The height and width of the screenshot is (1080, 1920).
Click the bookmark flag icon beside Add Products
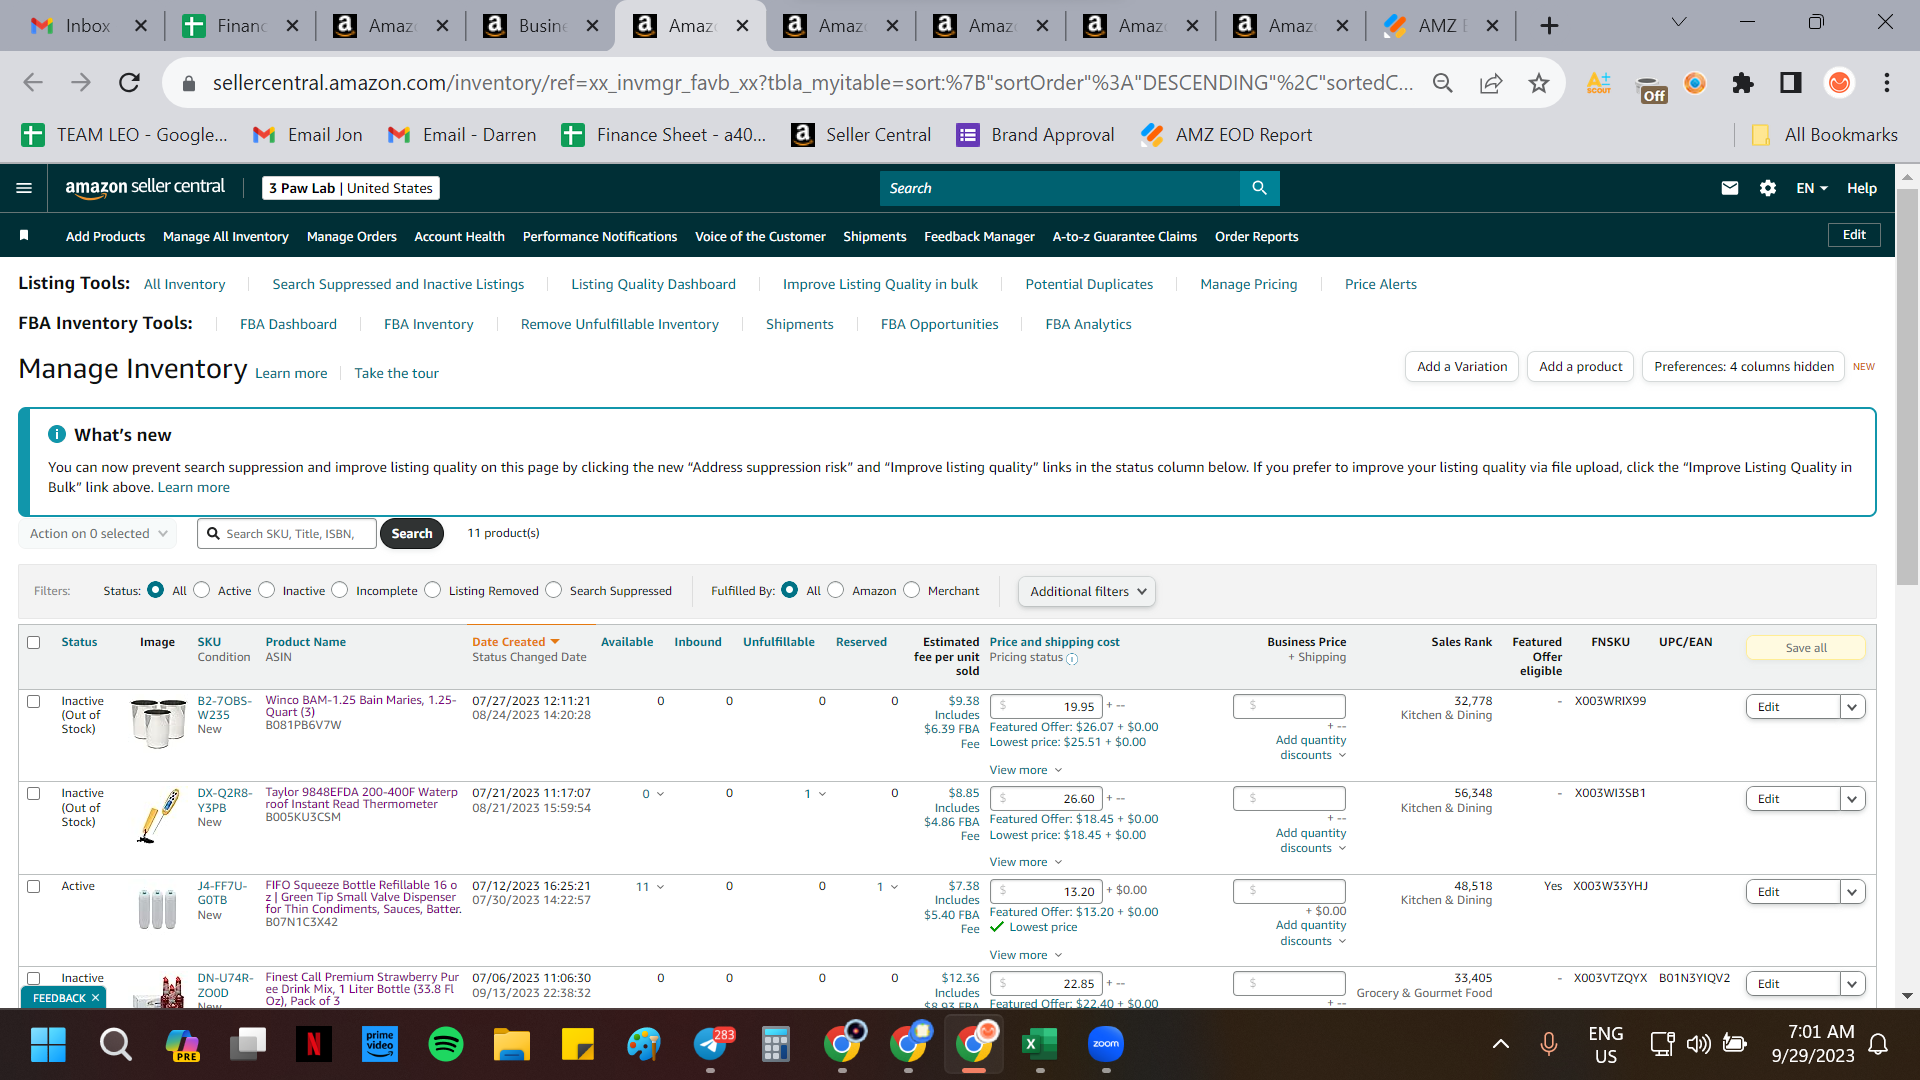pos(24,236)
